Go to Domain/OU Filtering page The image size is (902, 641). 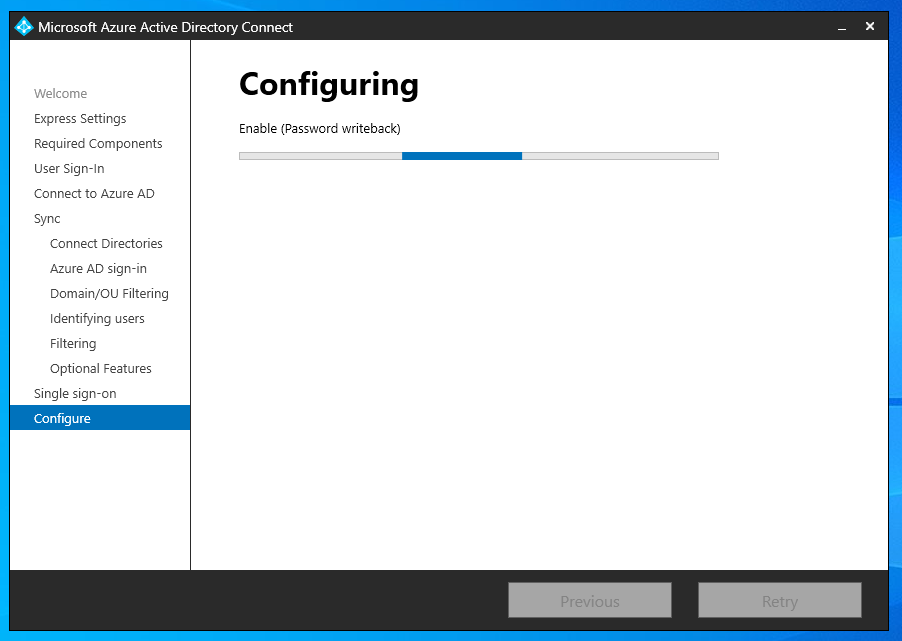coord(109,293)
